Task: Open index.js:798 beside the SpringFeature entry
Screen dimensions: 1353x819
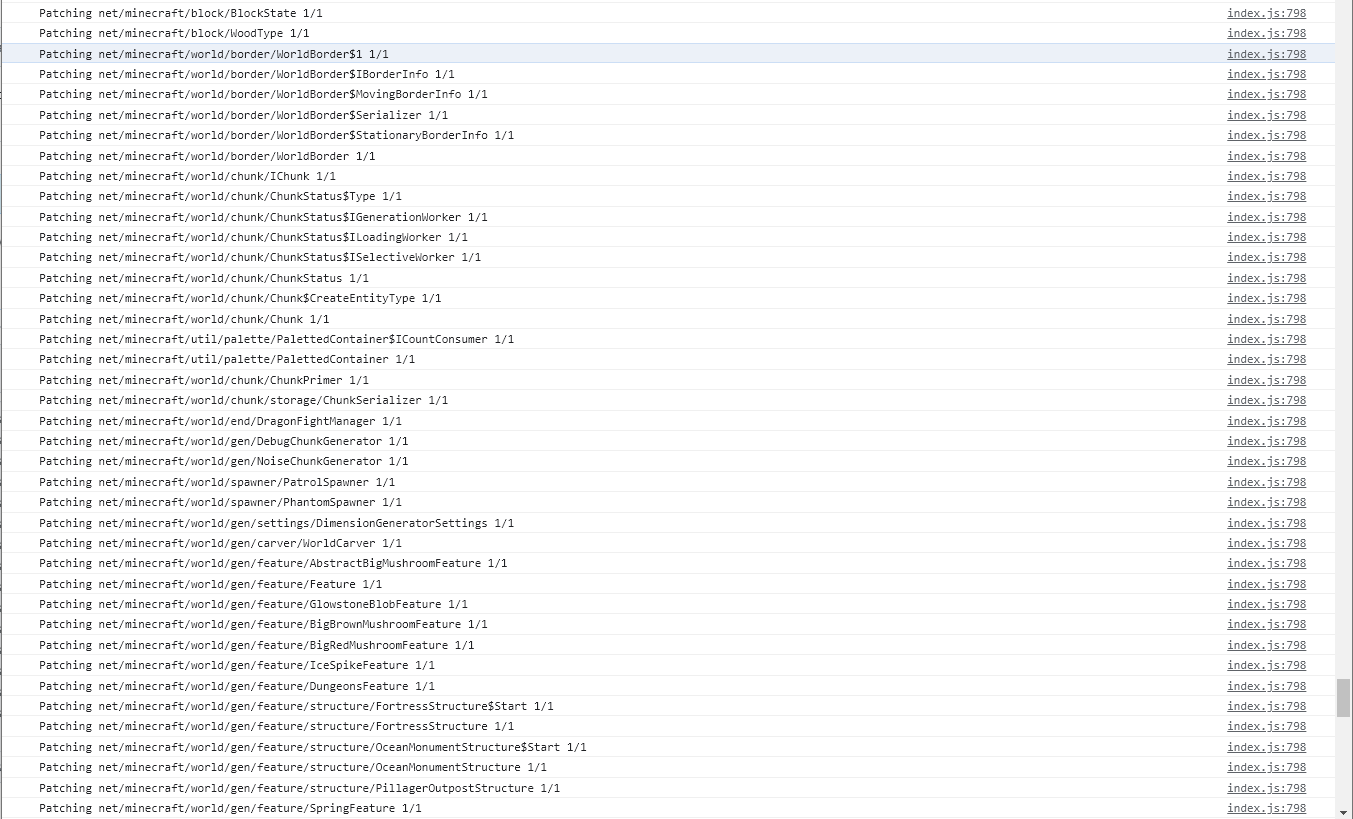Action: 1266,808
